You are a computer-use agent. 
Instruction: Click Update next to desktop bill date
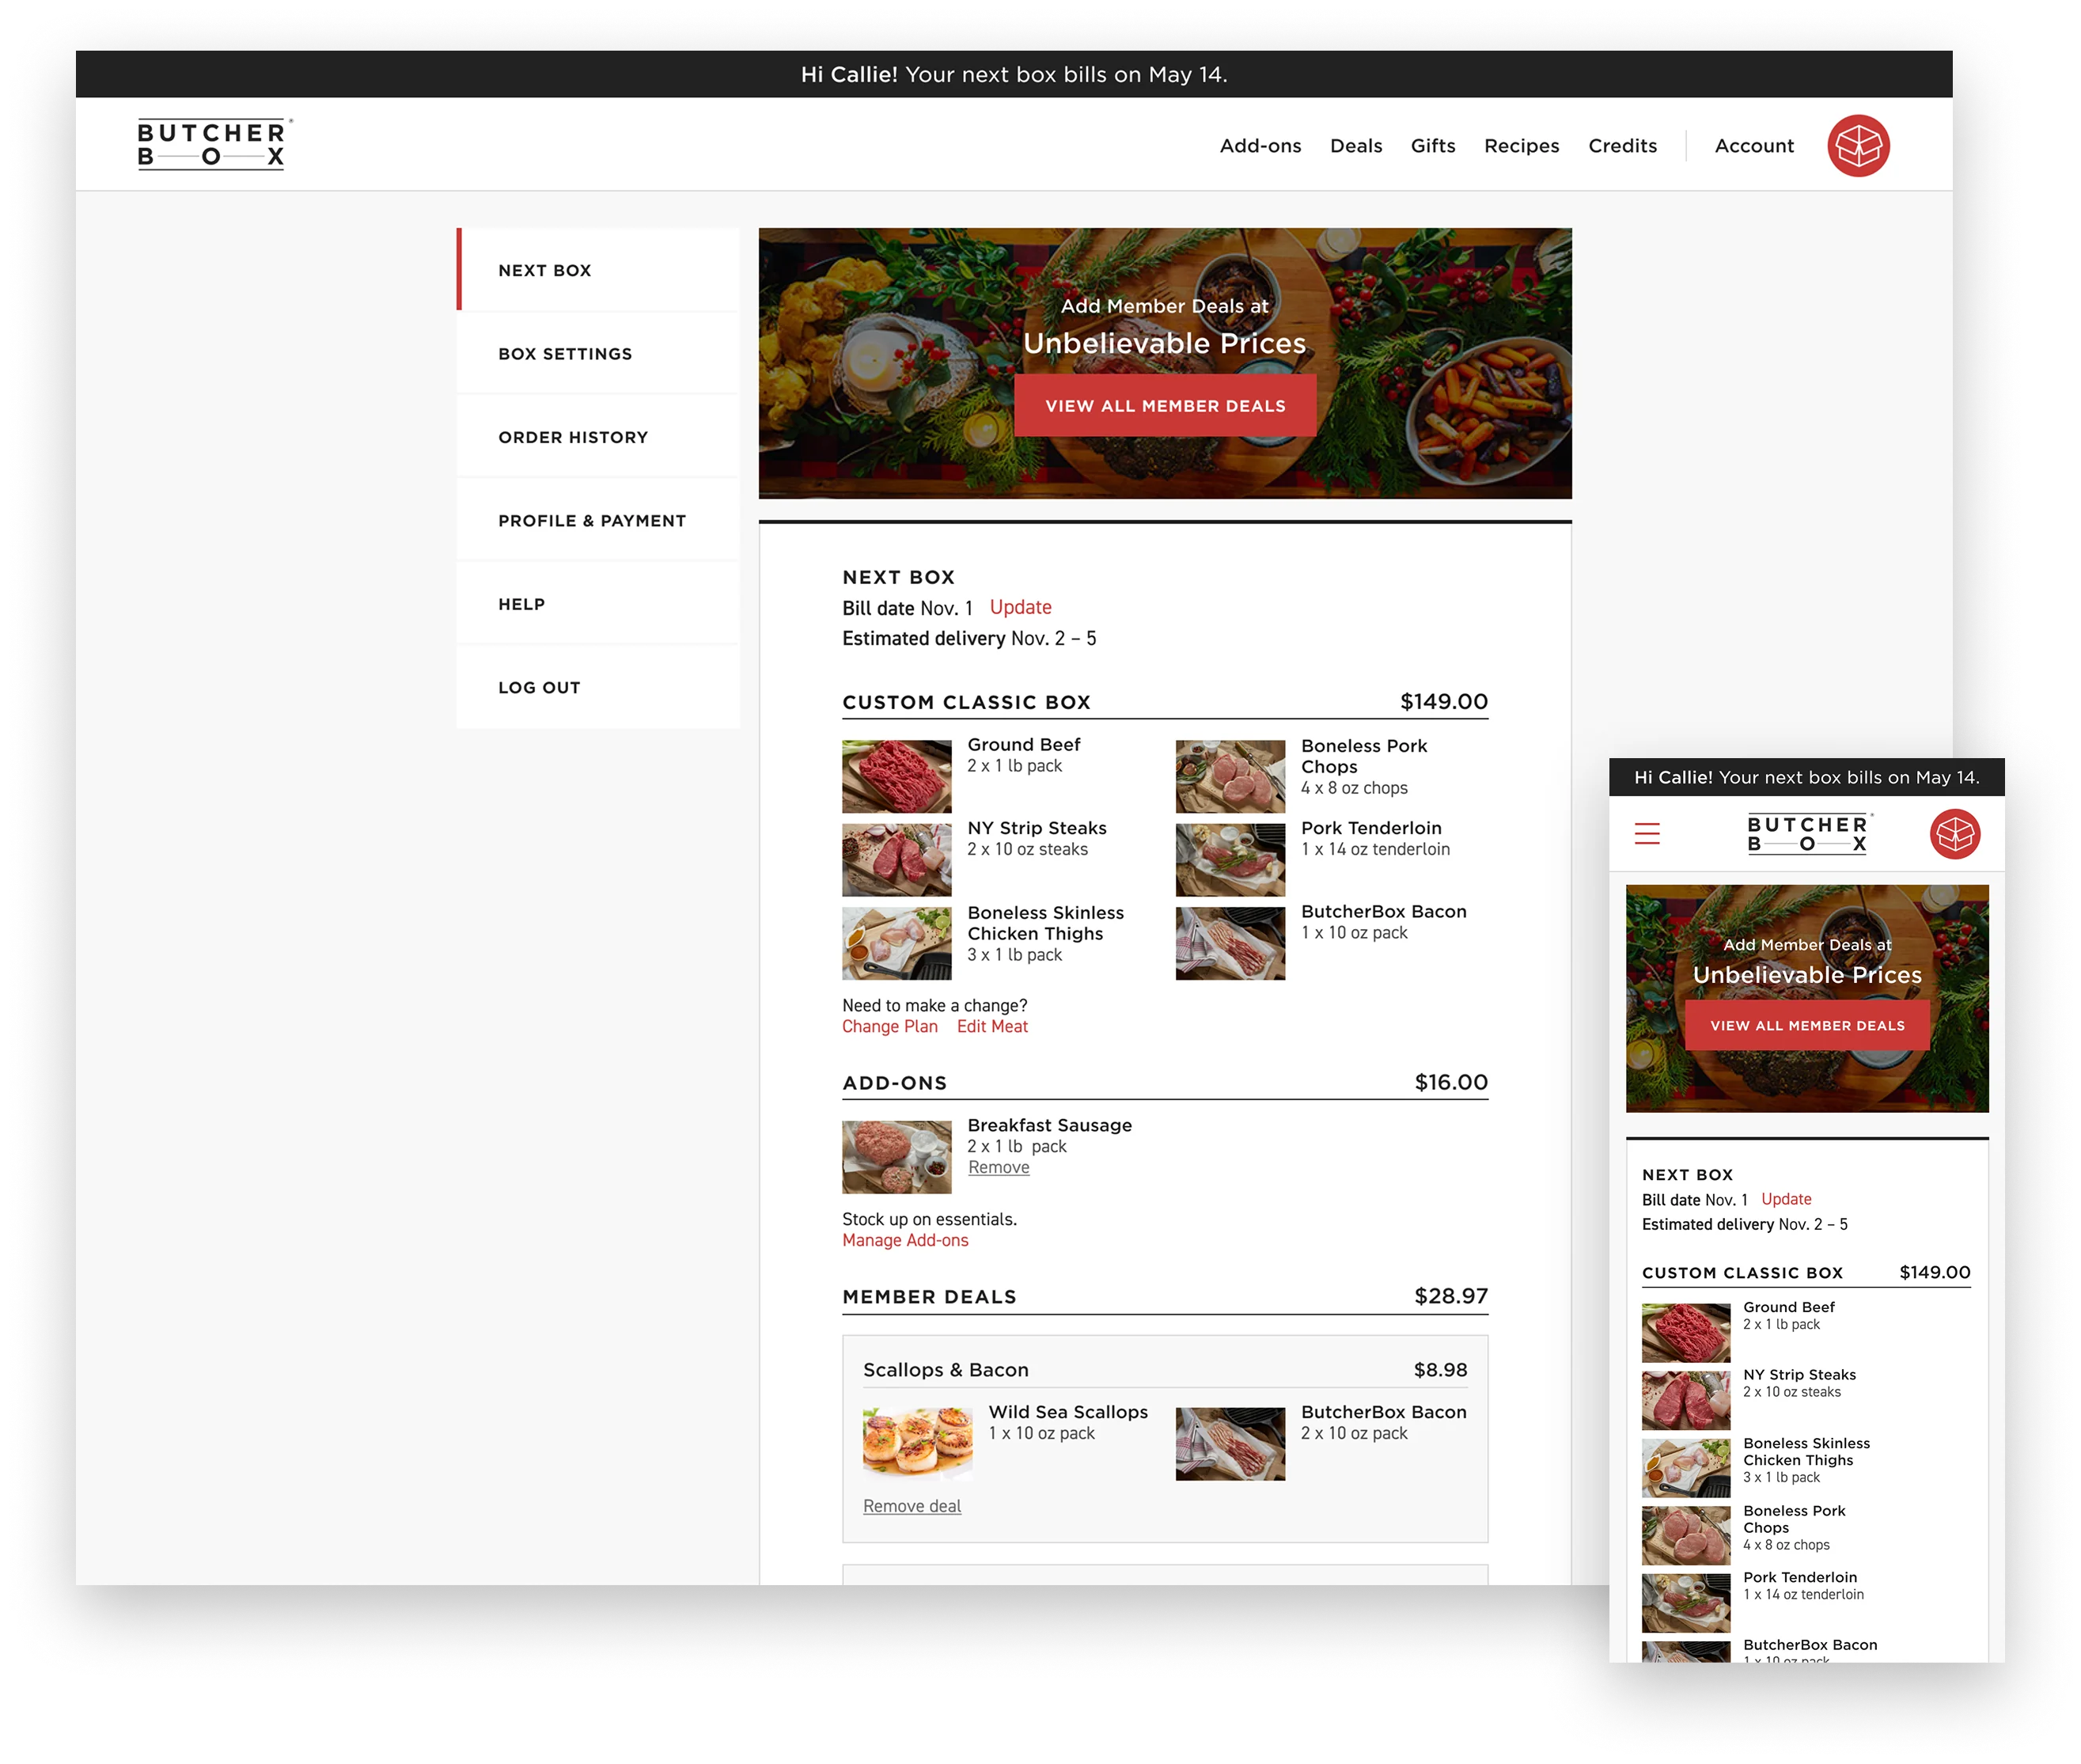pos(1020,607)
